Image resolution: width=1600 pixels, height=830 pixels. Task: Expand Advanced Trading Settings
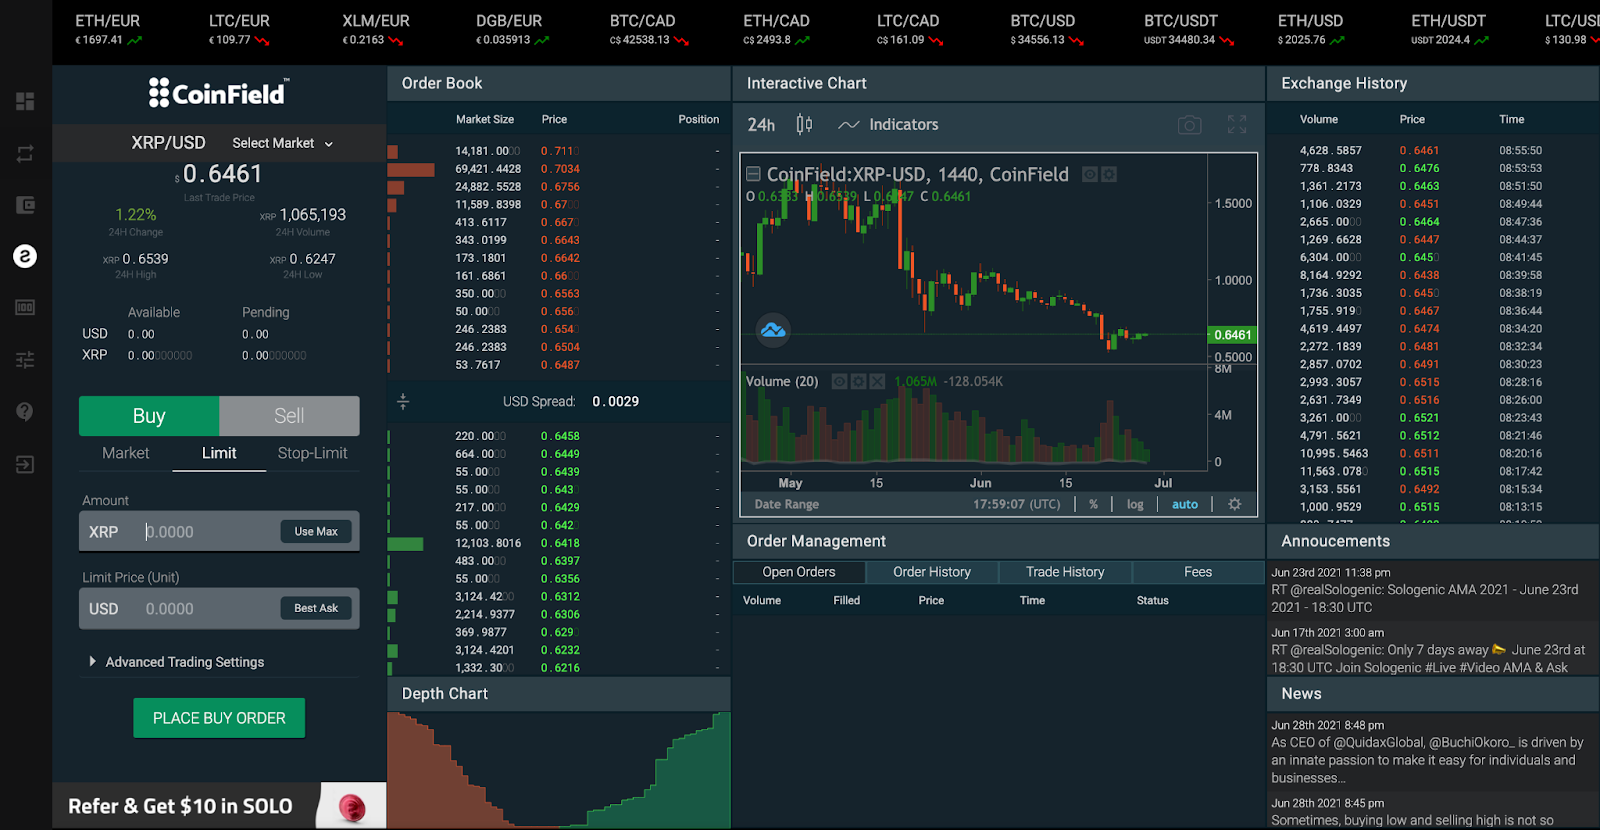click(176, 662)
